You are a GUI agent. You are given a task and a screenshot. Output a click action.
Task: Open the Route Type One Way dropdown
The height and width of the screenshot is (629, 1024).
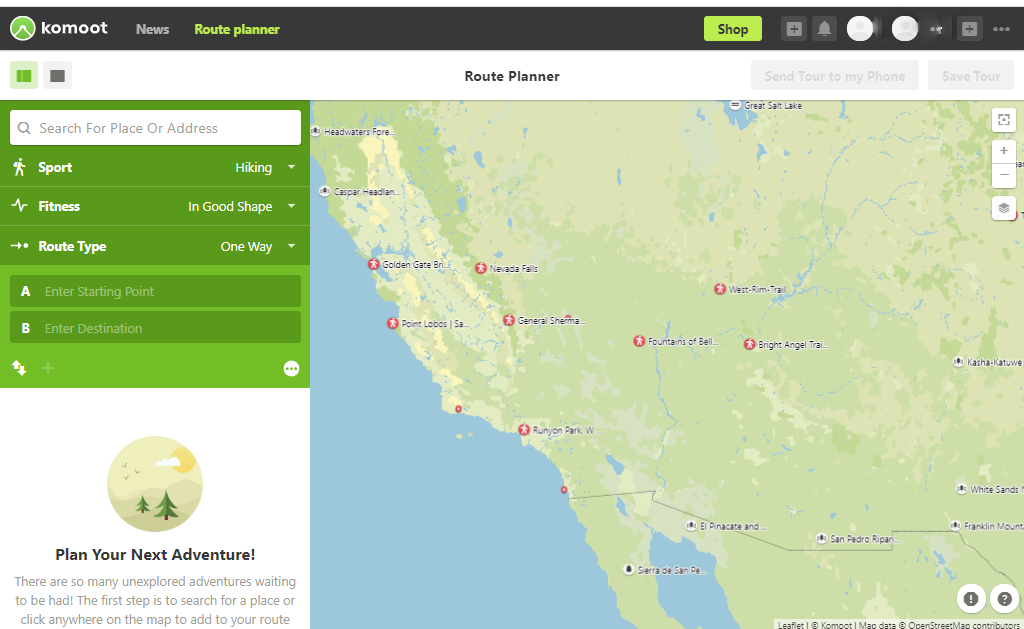coord(155,246)
